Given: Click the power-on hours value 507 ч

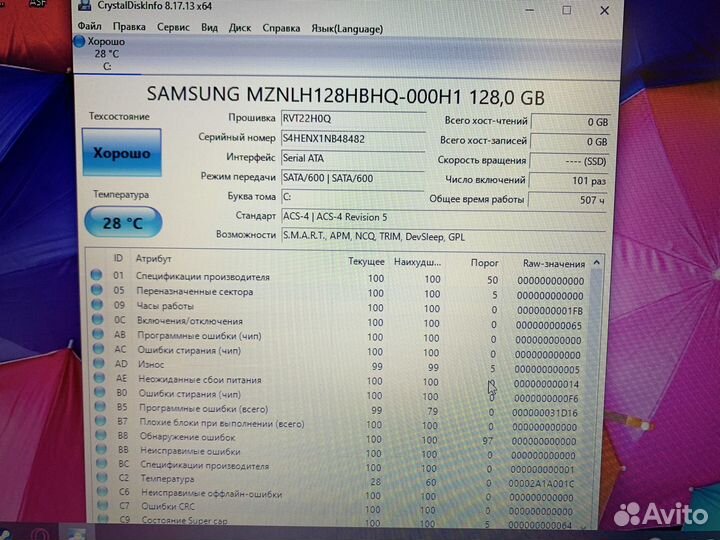Looking at the screenshot, I should click(x=569, y=200).
